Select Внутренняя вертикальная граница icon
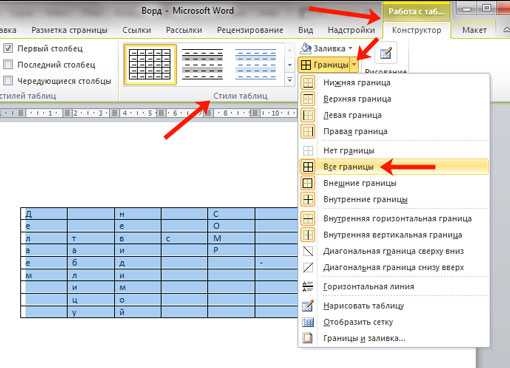The height and width of the screenshot is (368, 510). pyautogui.click(x=308, y=235)
